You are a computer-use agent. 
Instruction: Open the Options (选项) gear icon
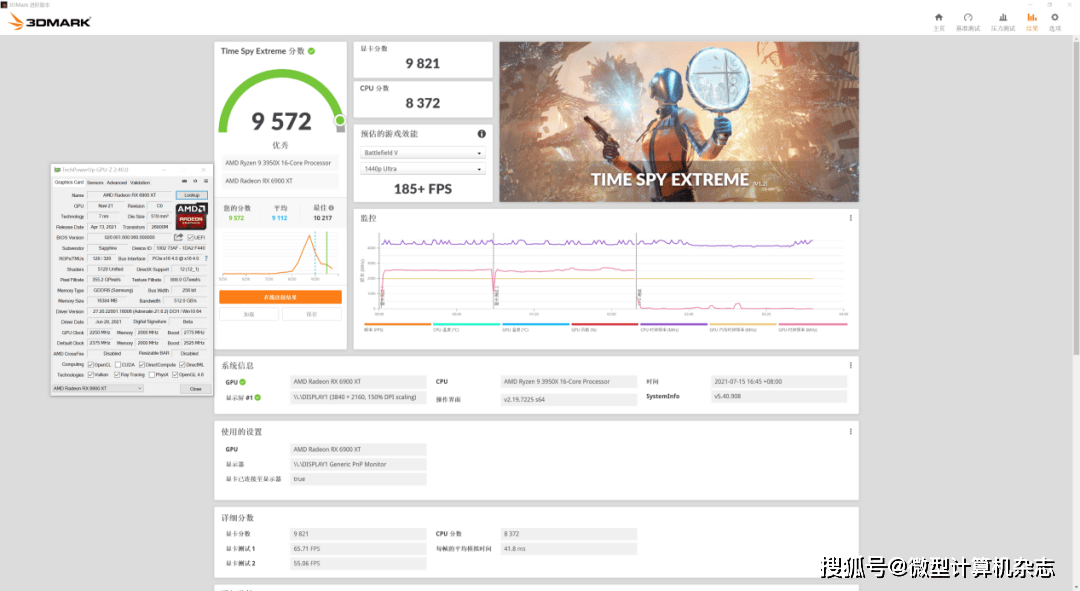[1055, 18]
